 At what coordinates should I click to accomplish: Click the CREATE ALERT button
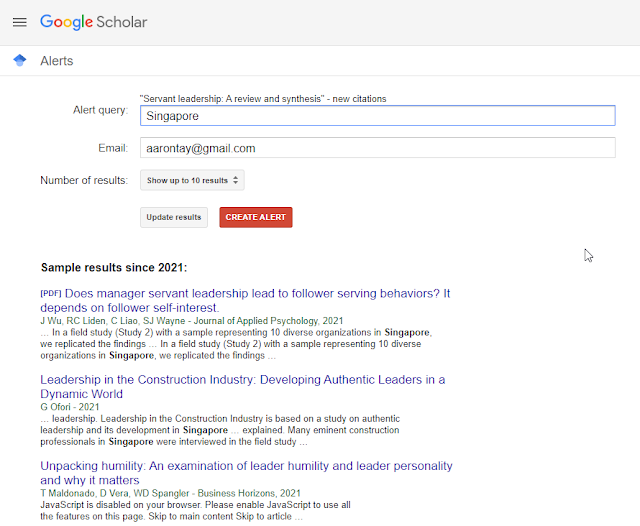pyautogui.click(x=256, y=217)
